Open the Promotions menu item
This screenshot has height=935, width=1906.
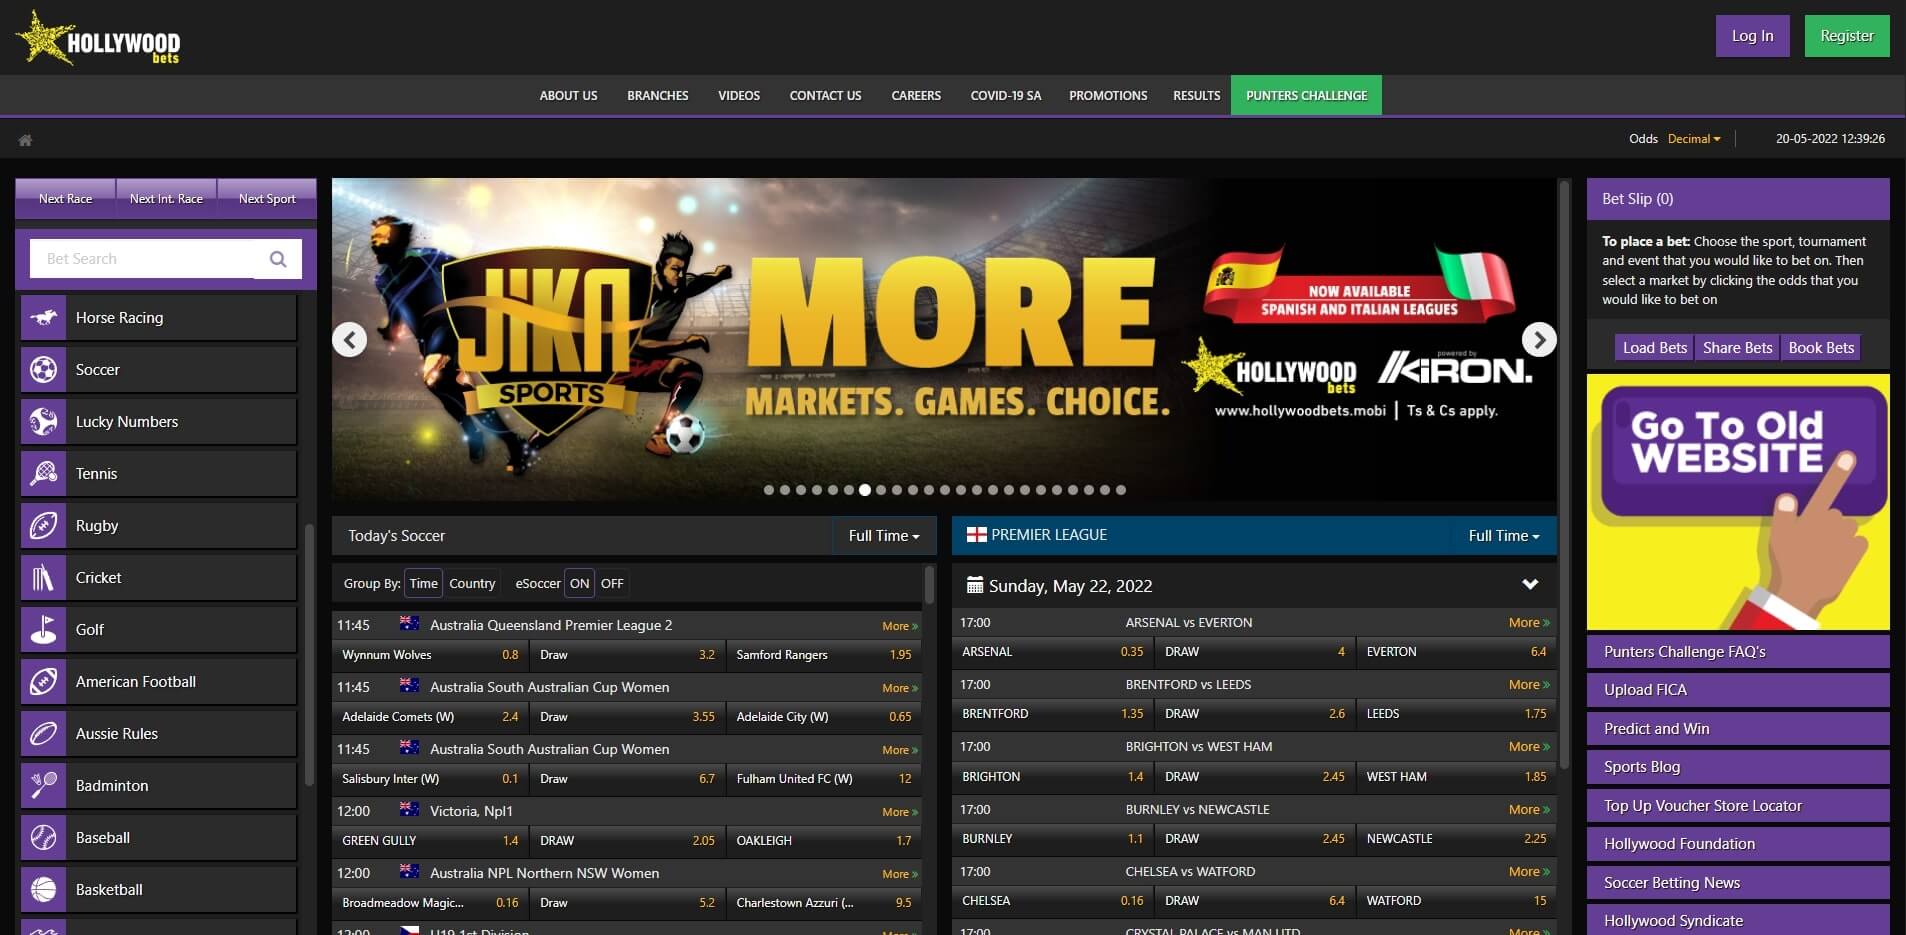tap(1108, 95)
